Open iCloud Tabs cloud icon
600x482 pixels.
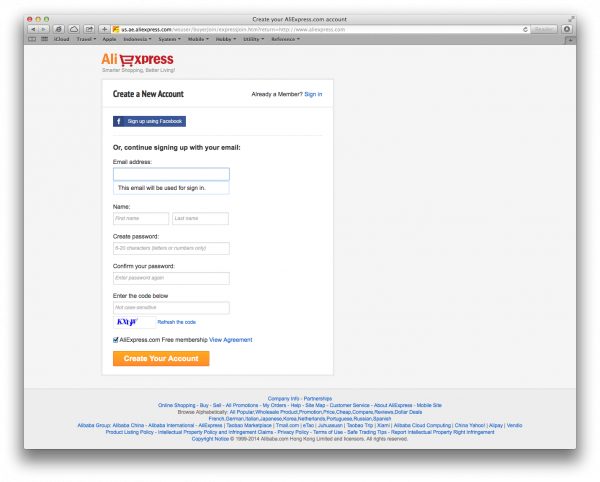click(x=74, y=29)
